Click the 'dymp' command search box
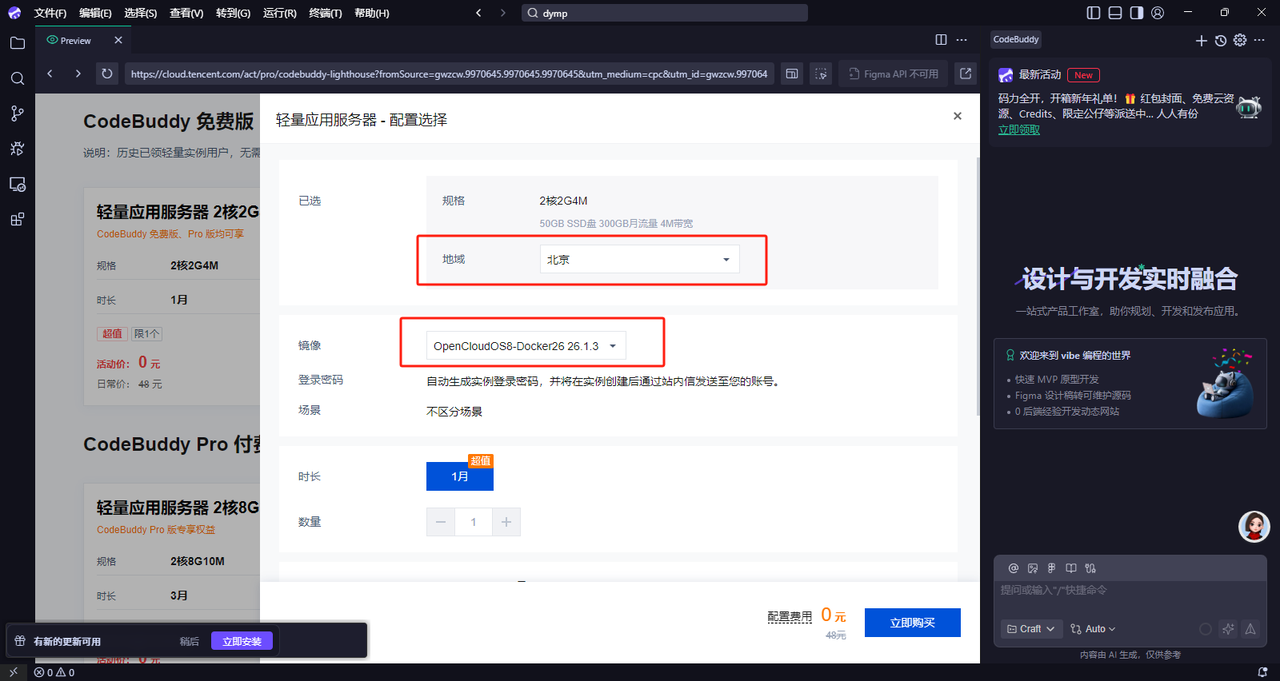Screen dimensions: 1280x681 (665, 13)
